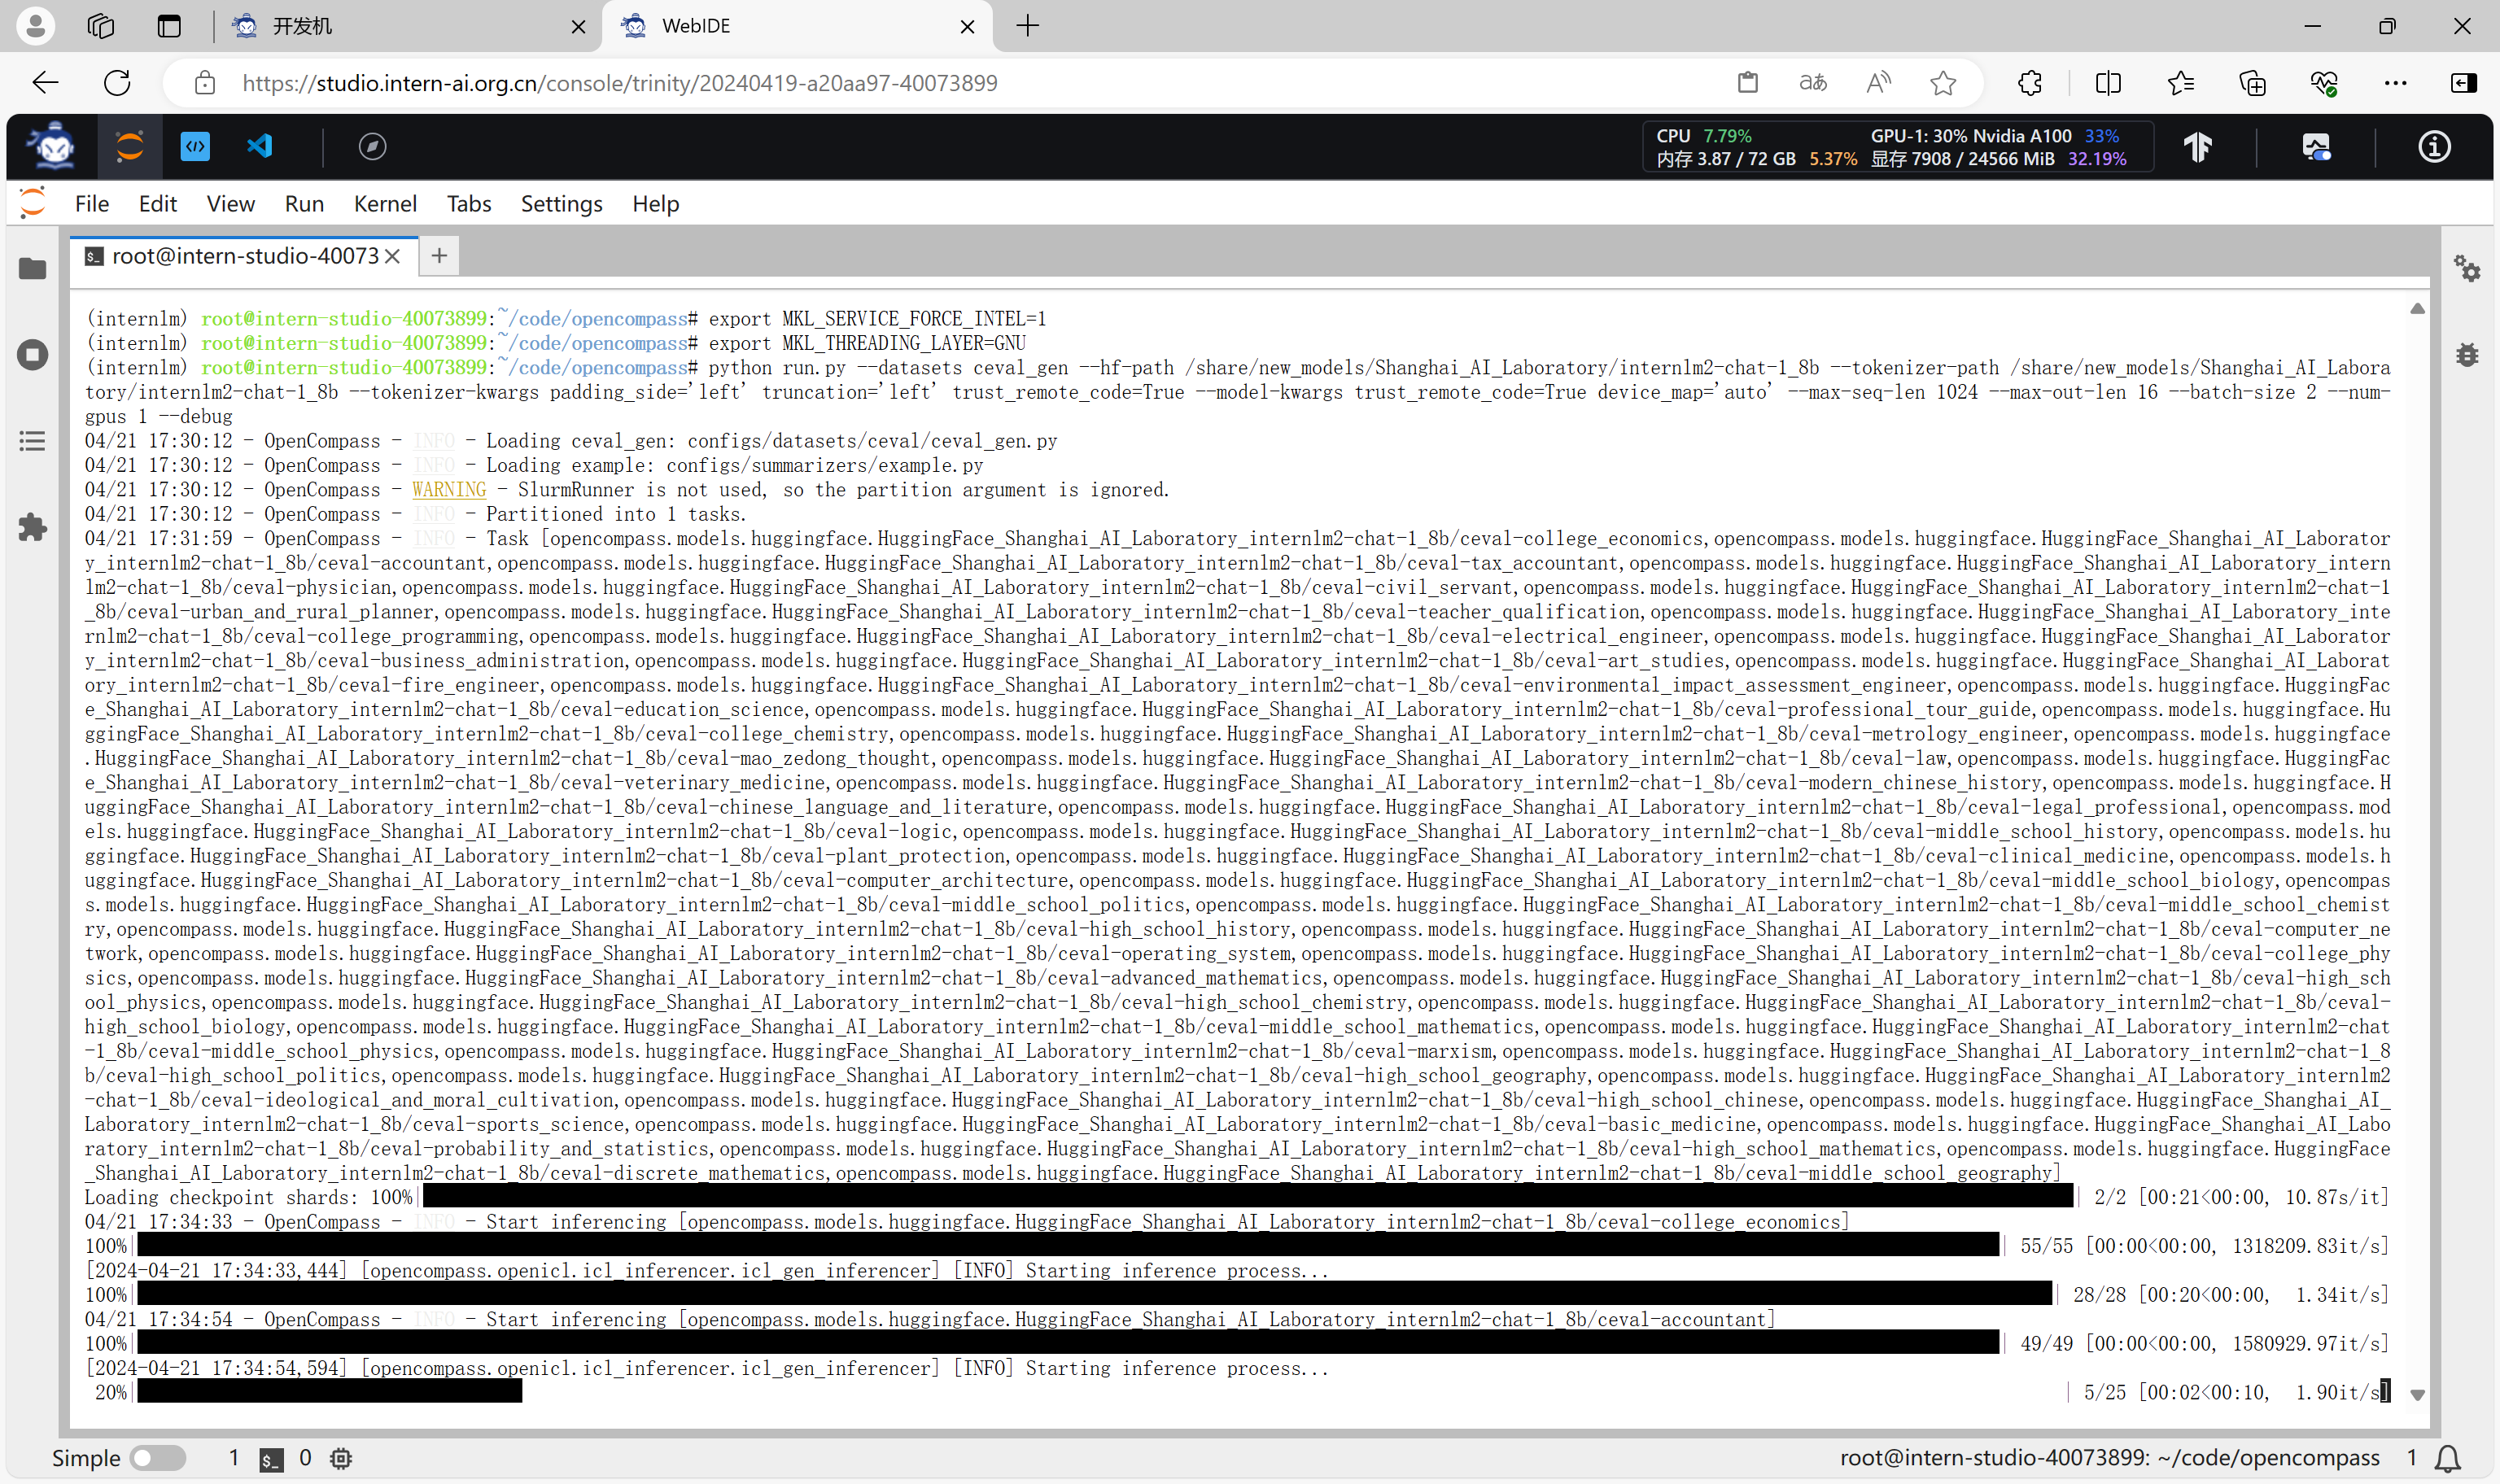The image size is (2500, 1484).
Task: Open a new launcher with plus button
Action: [x=439, y=256]
